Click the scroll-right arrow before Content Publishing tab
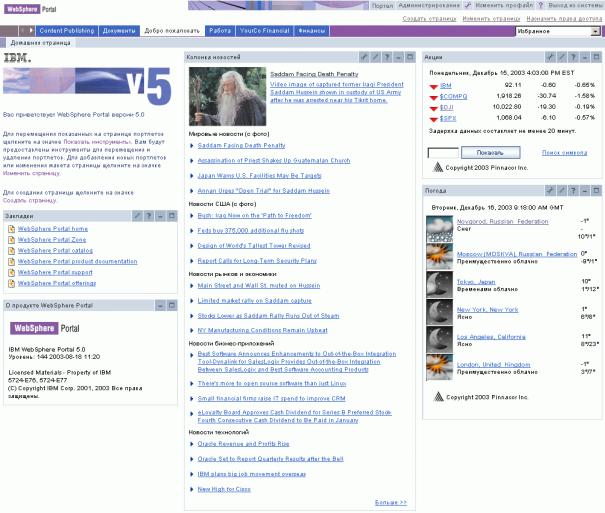Screen dimensions: 605x513 tap(31, 30)
